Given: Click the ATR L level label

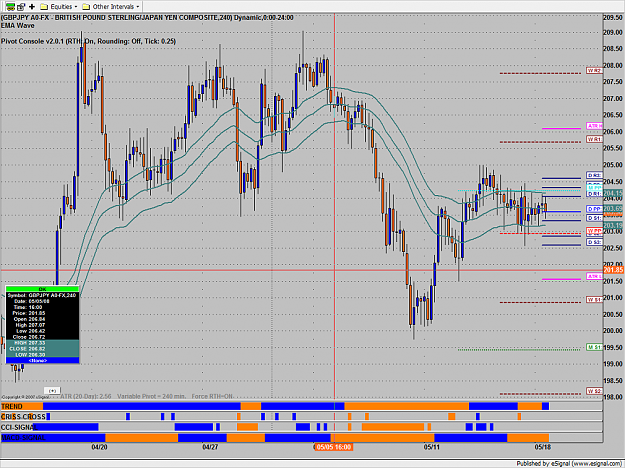Looking at the screenshot, I should (x=594, y=276).
